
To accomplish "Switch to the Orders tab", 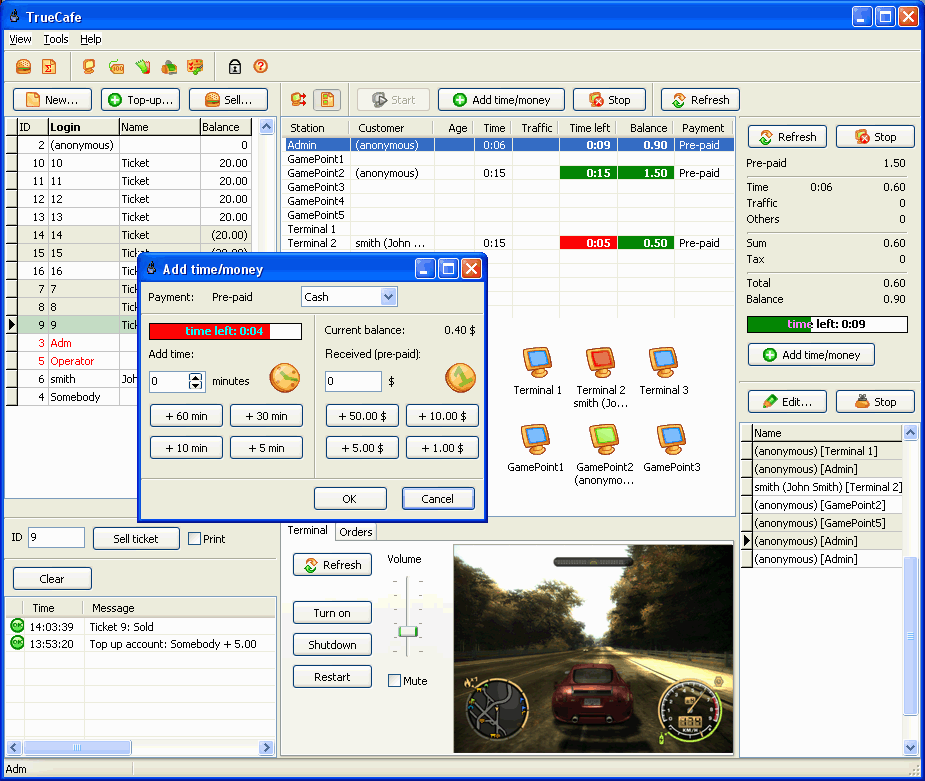I will (355, 532).
